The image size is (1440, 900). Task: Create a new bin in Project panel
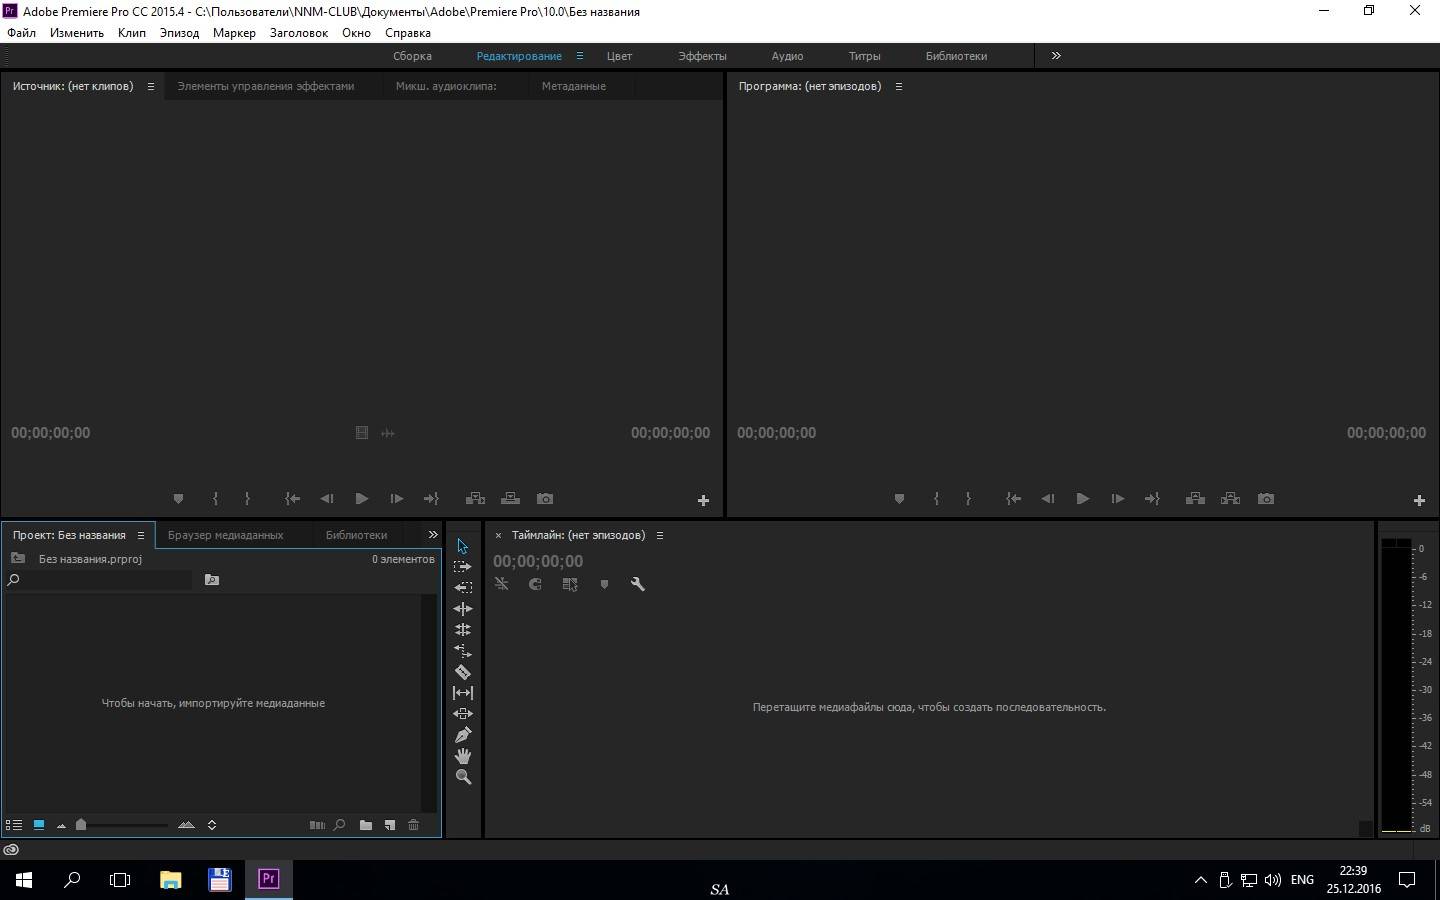coord(366,825)
